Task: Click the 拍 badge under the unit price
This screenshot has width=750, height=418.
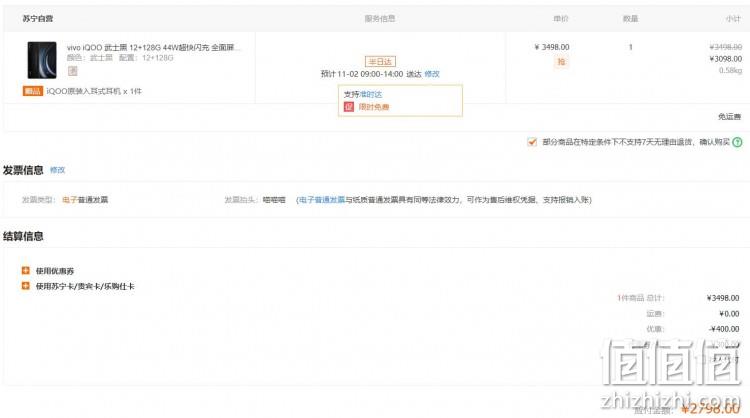Action: (x=561, y=62)
